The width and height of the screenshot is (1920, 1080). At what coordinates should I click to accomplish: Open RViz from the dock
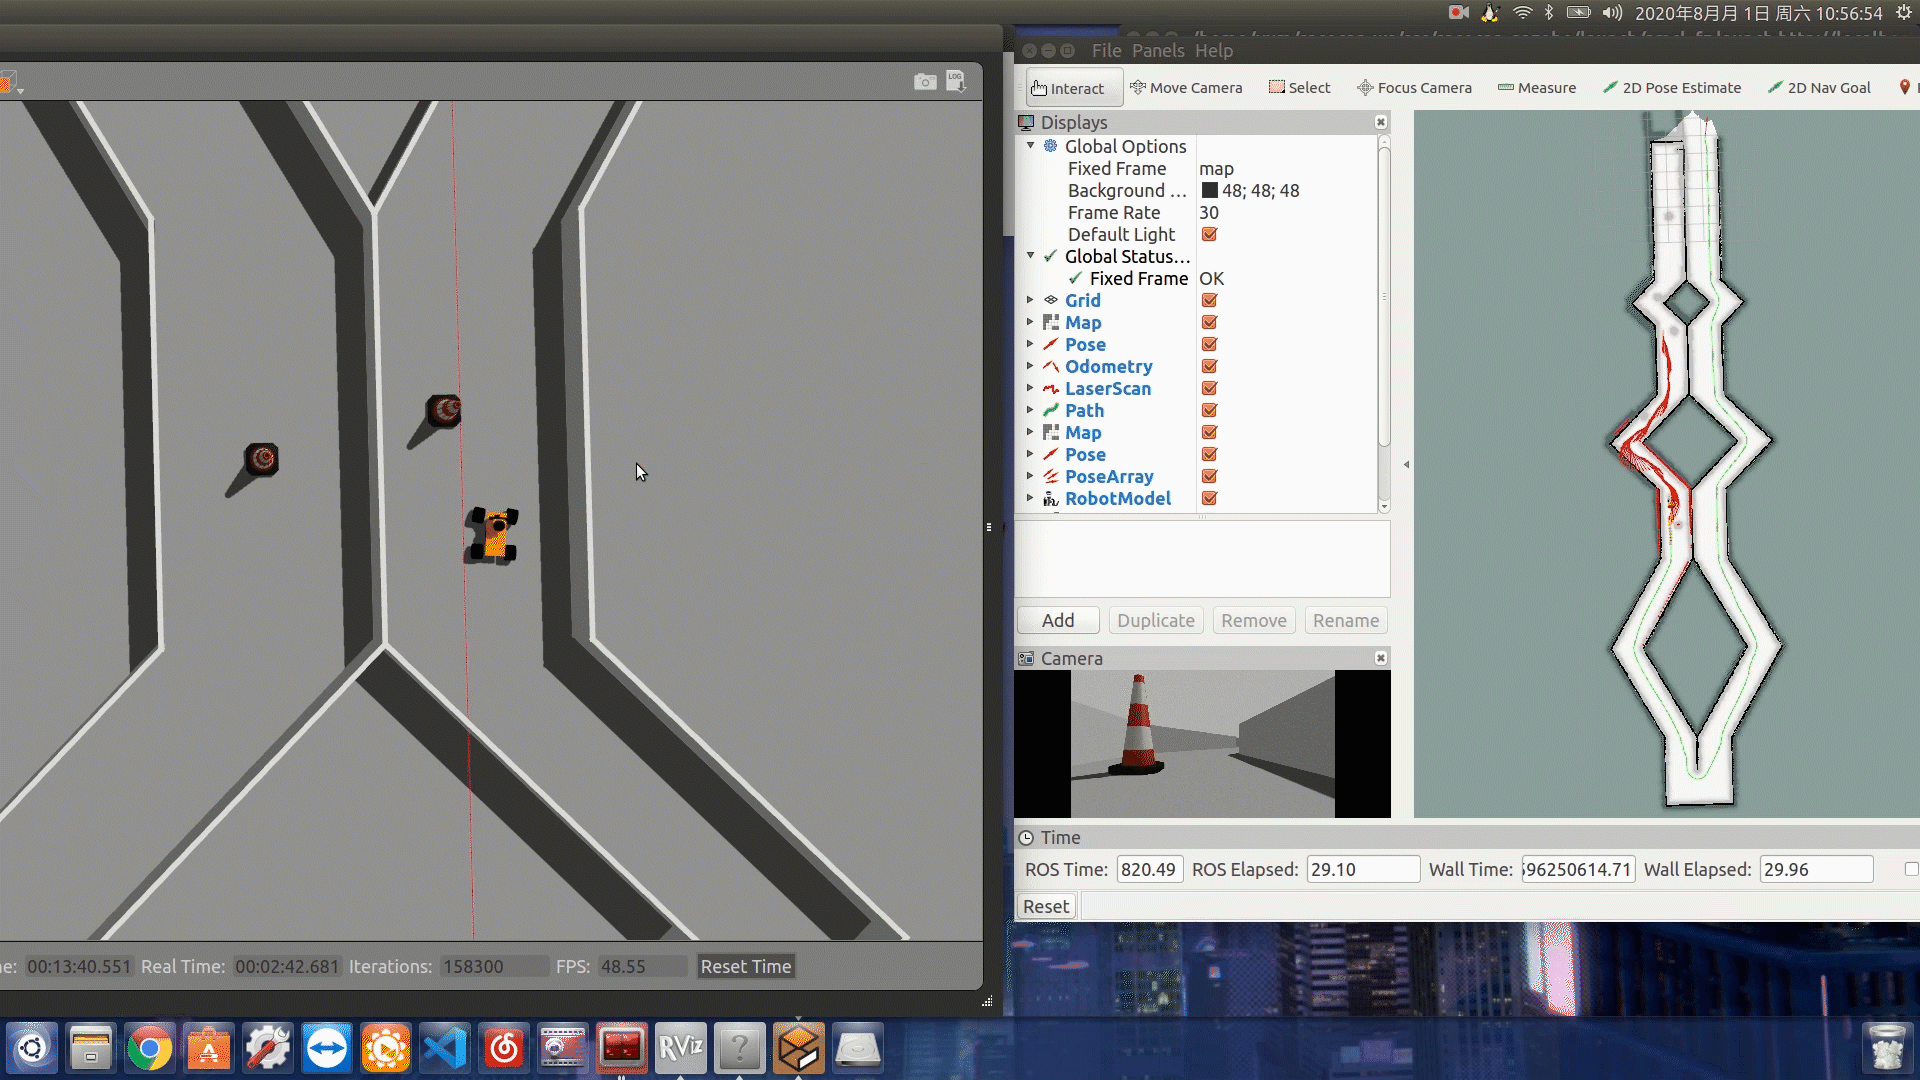coord(680,1048)
